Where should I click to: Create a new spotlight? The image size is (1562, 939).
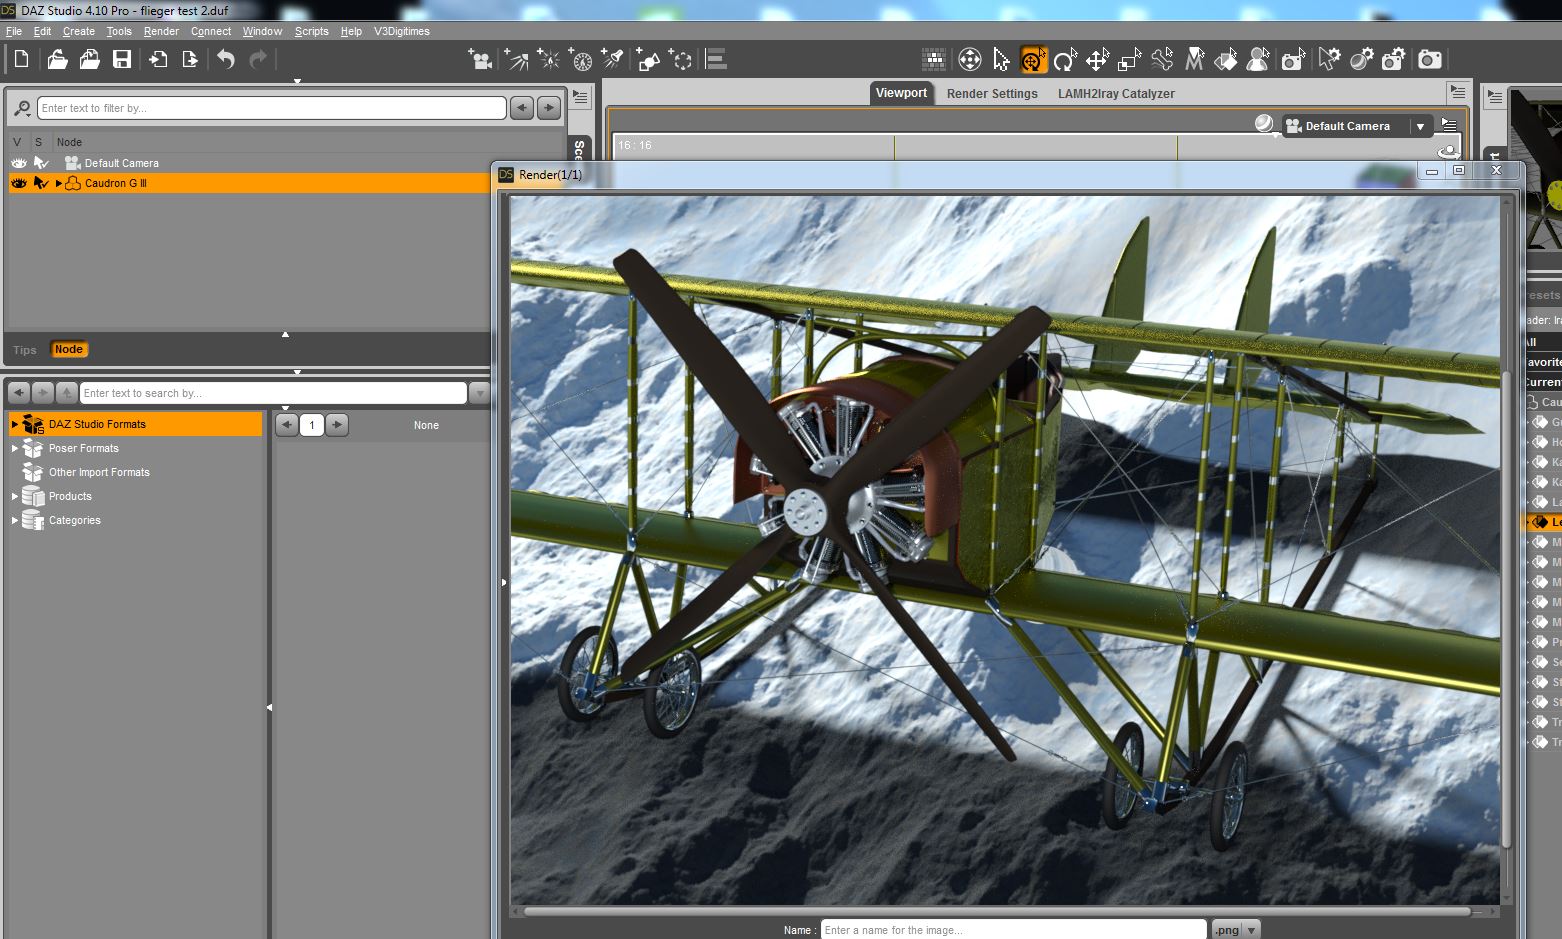click(x=613, y=60)
